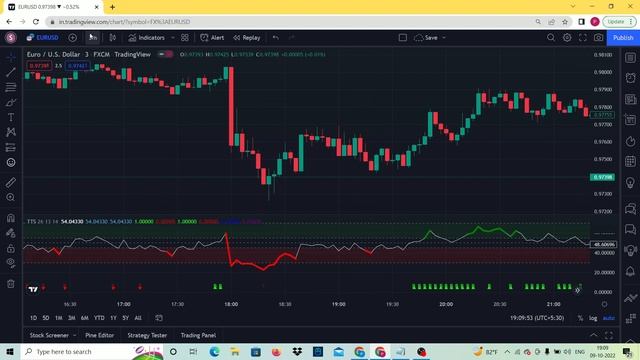Open the Fibonacci retracement tools
The image size is (640, 360).
[x=11, y=87]
